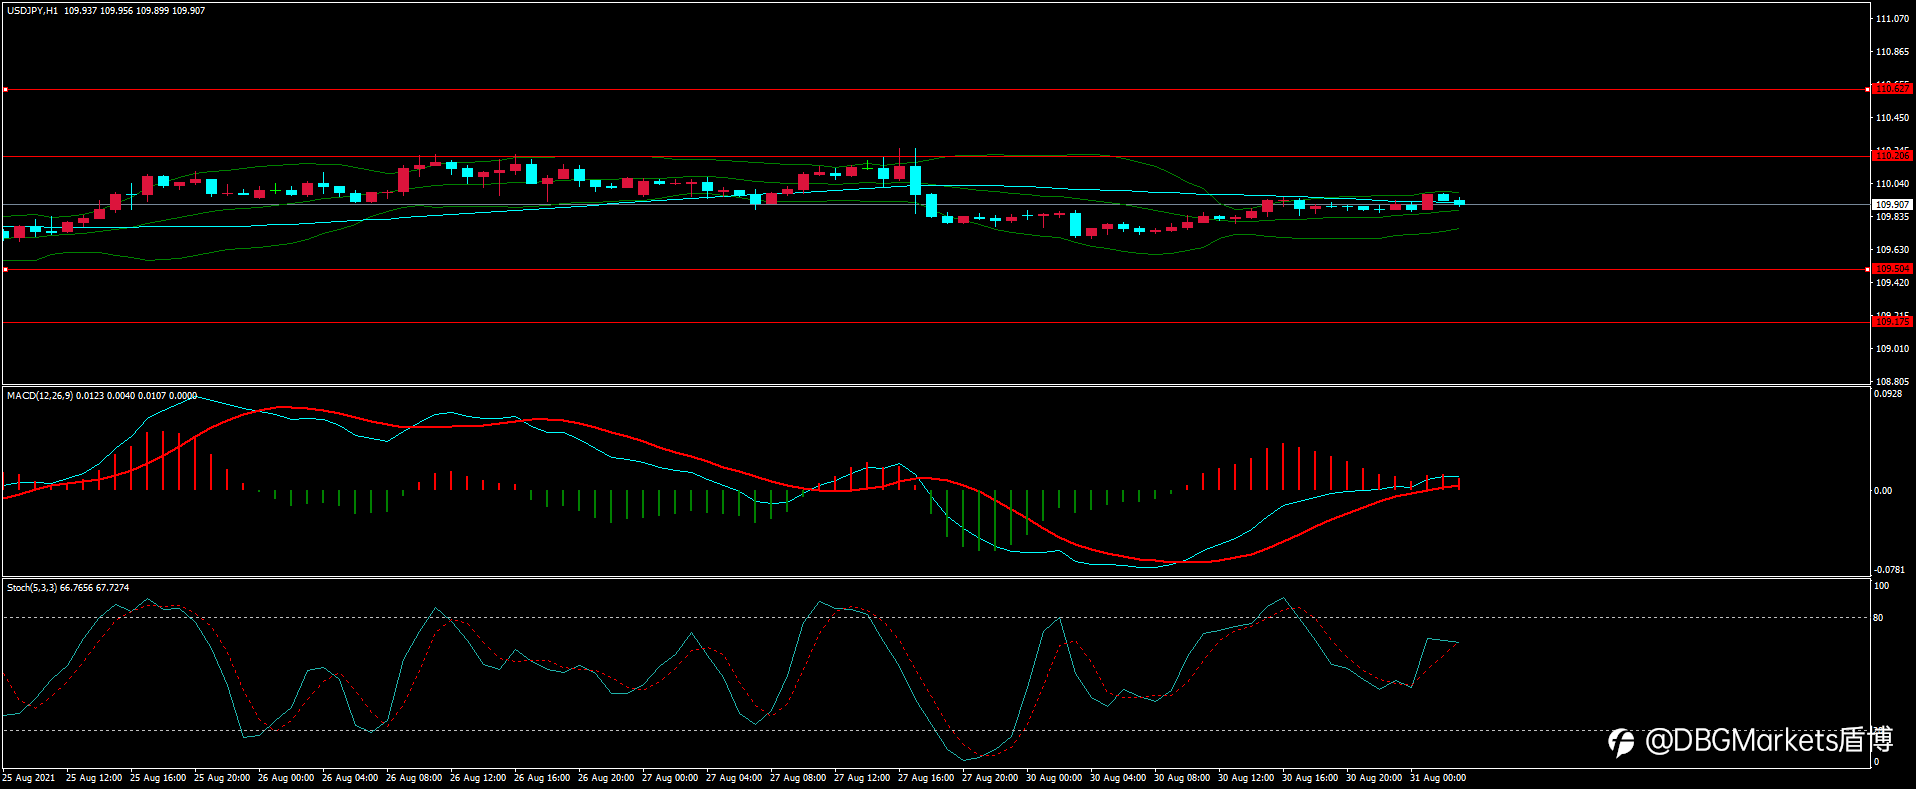
Task: Click the Stochastic 100 scale label
Action: 1881,586
